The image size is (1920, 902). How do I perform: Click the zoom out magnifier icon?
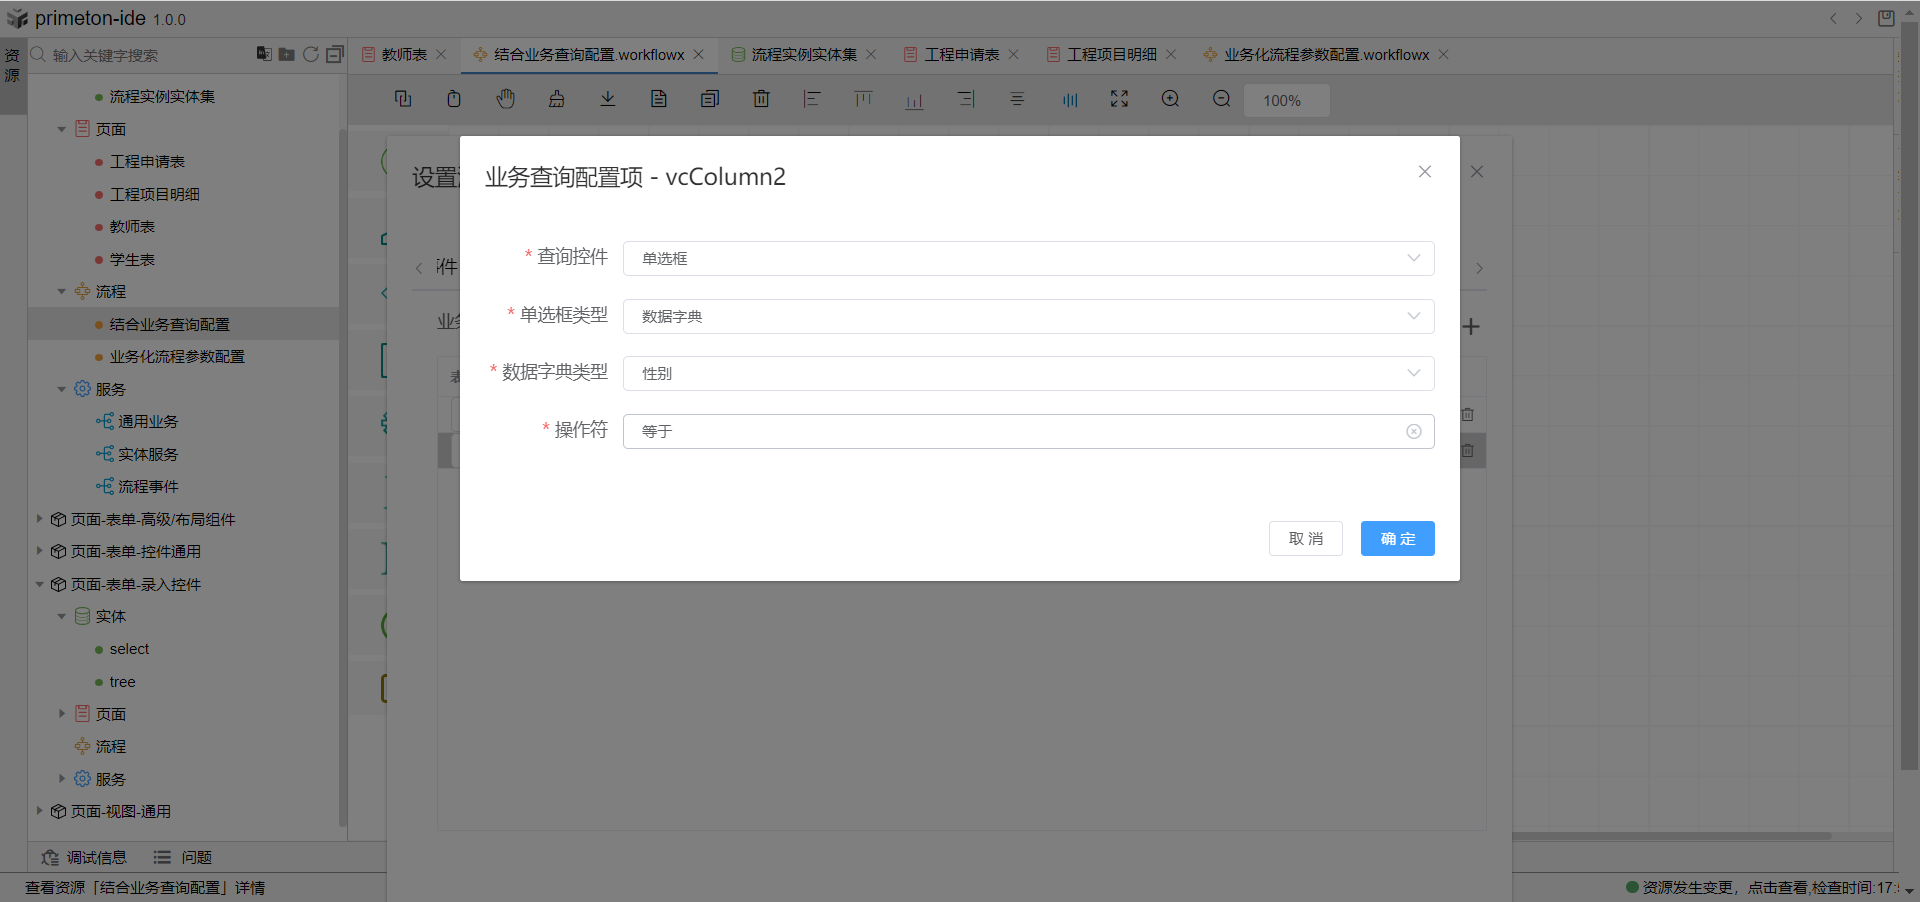pyautogui.click(x=1221, y=99)
